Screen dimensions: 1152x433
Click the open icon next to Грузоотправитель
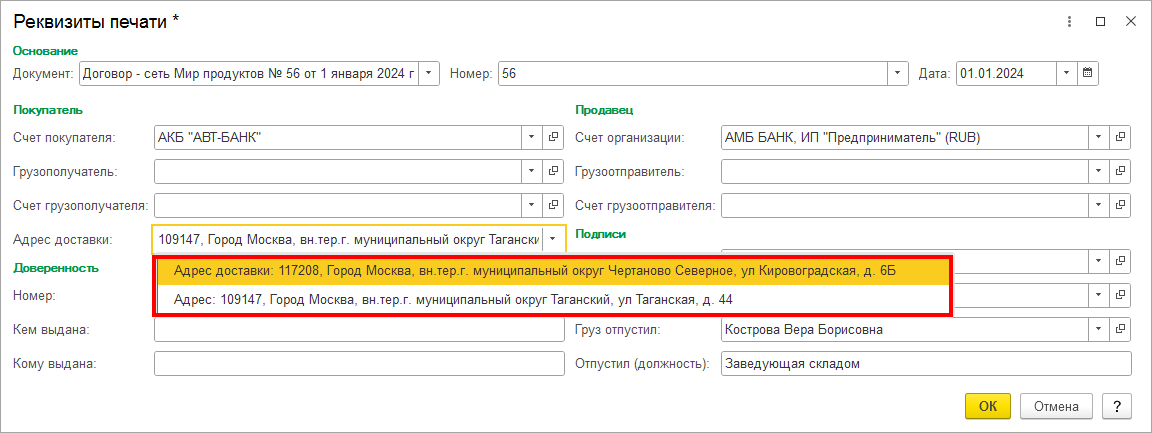coord(1121,172)
